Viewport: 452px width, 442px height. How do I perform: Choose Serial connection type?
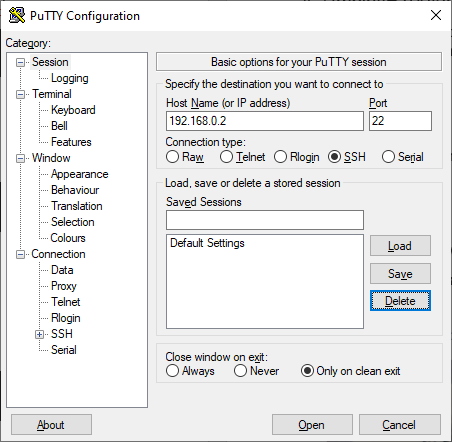click(x=388, y=157)
